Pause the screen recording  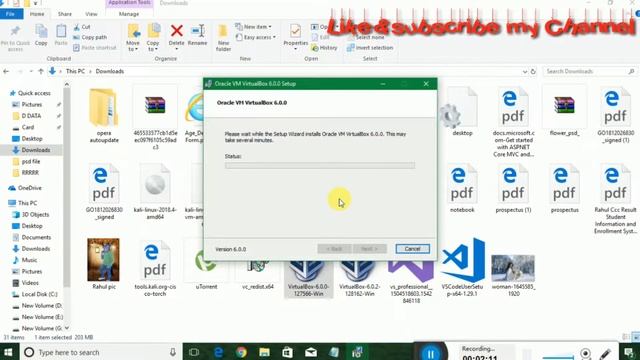click(x=430, y=353)
